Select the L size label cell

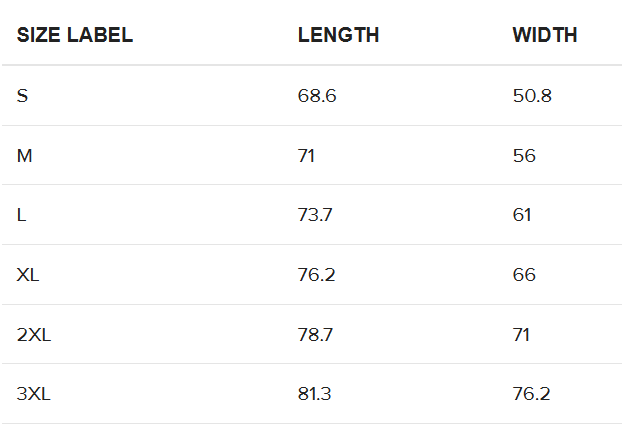(x=21, y=215)
